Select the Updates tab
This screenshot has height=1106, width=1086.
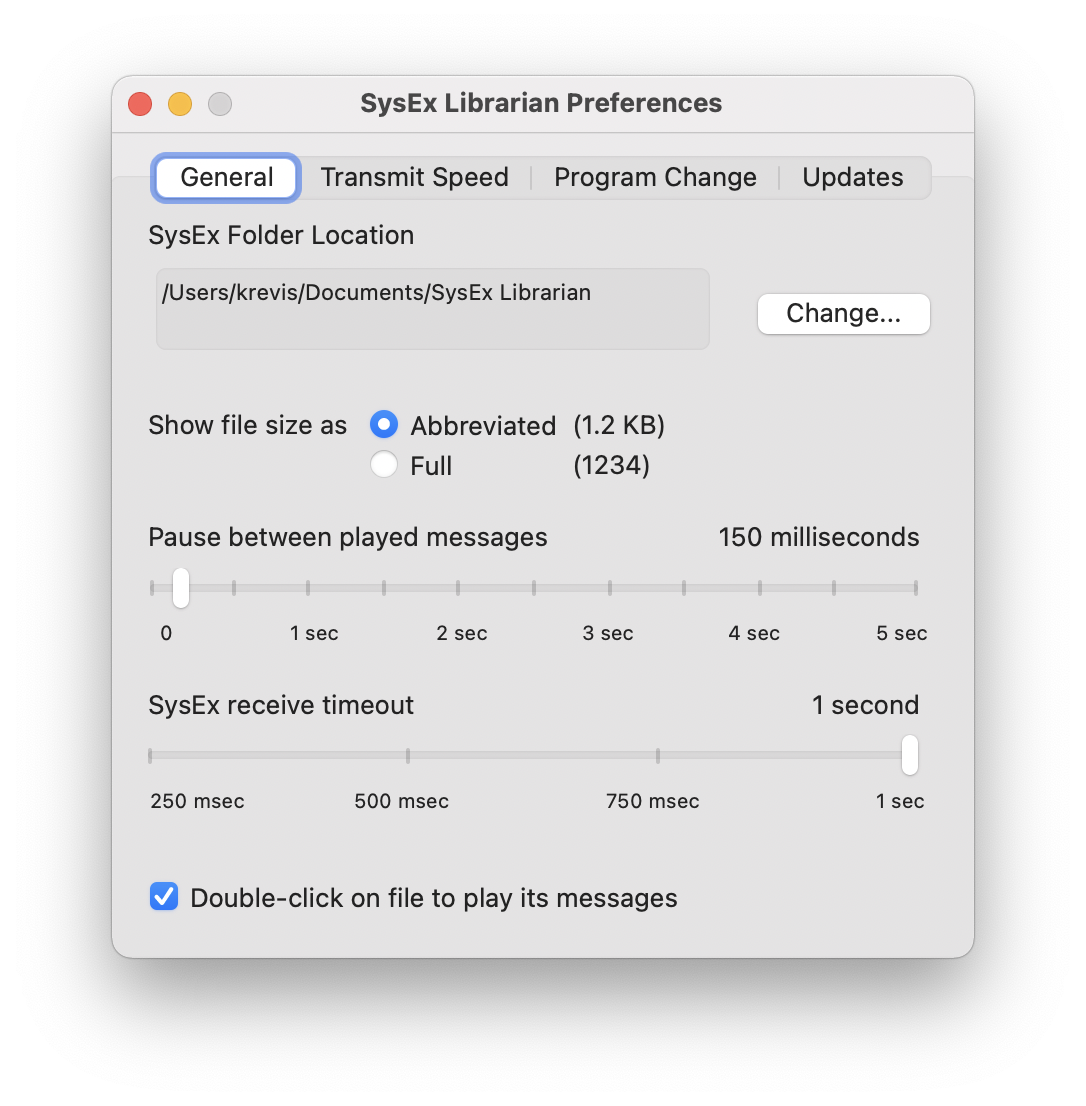[852, 177]
